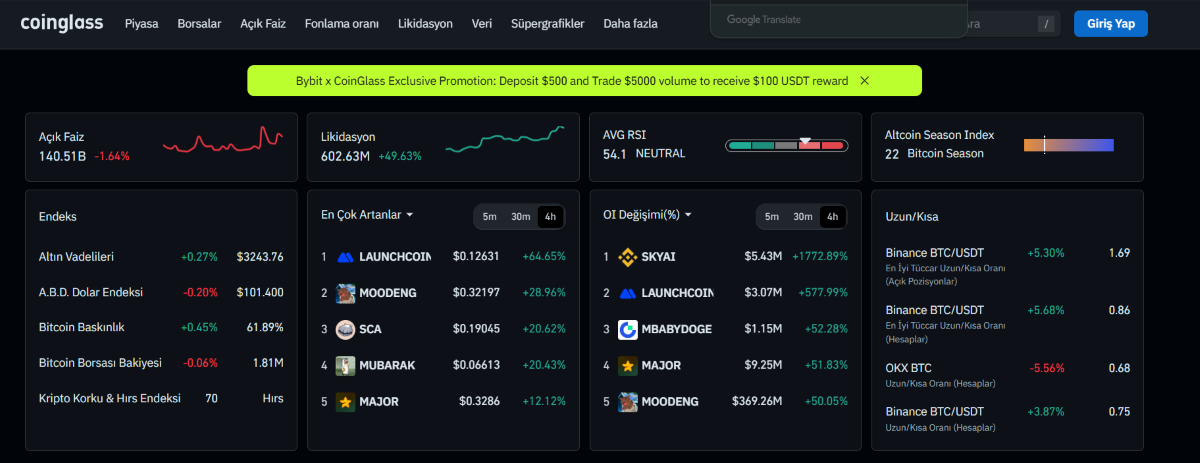
Task: Open the Daha fazla menu
Action: click(x=630, y=23)
